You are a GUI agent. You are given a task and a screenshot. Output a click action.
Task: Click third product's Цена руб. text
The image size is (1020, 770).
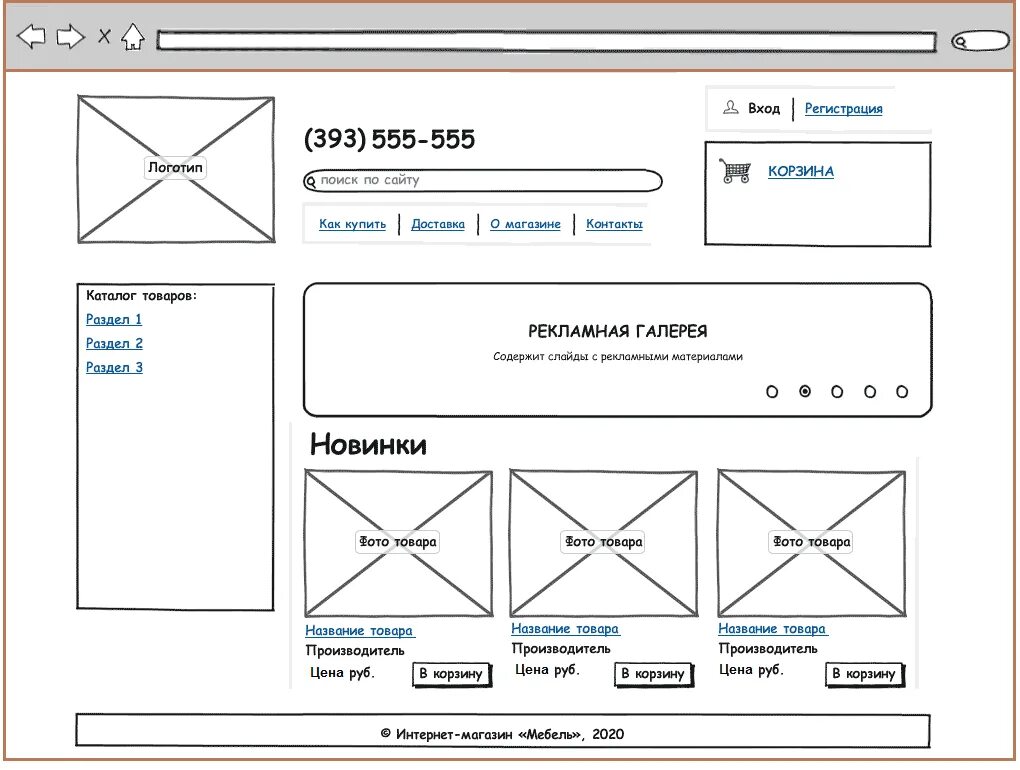751,670
